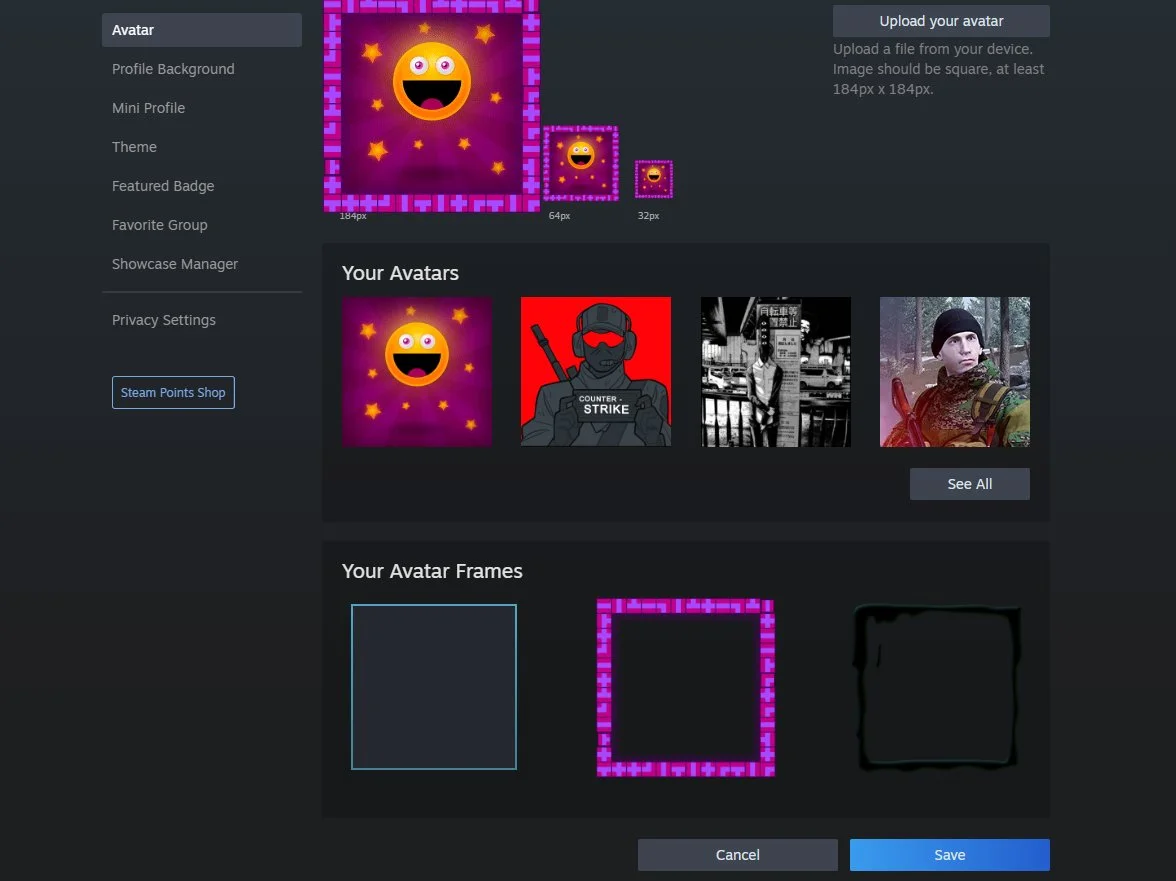Click the Steam Points Shop button
1176x881 pixels.
coord(173,393)
